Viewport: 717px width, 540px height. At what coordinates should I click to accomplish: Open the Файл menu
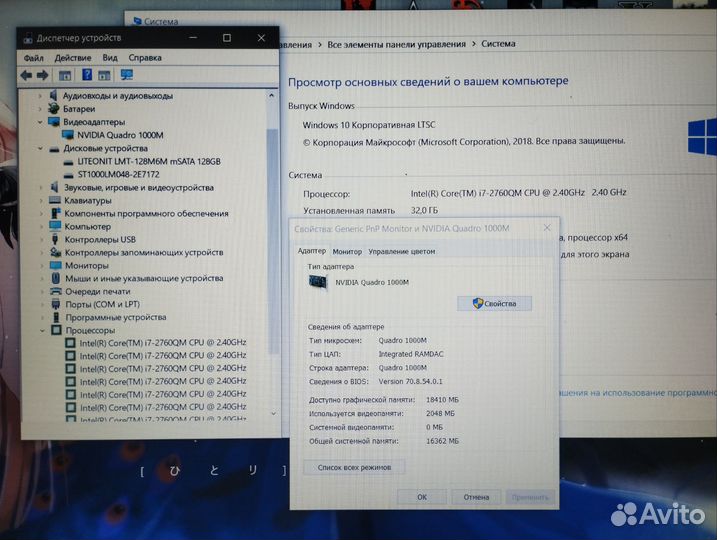(x=34, y=58)
